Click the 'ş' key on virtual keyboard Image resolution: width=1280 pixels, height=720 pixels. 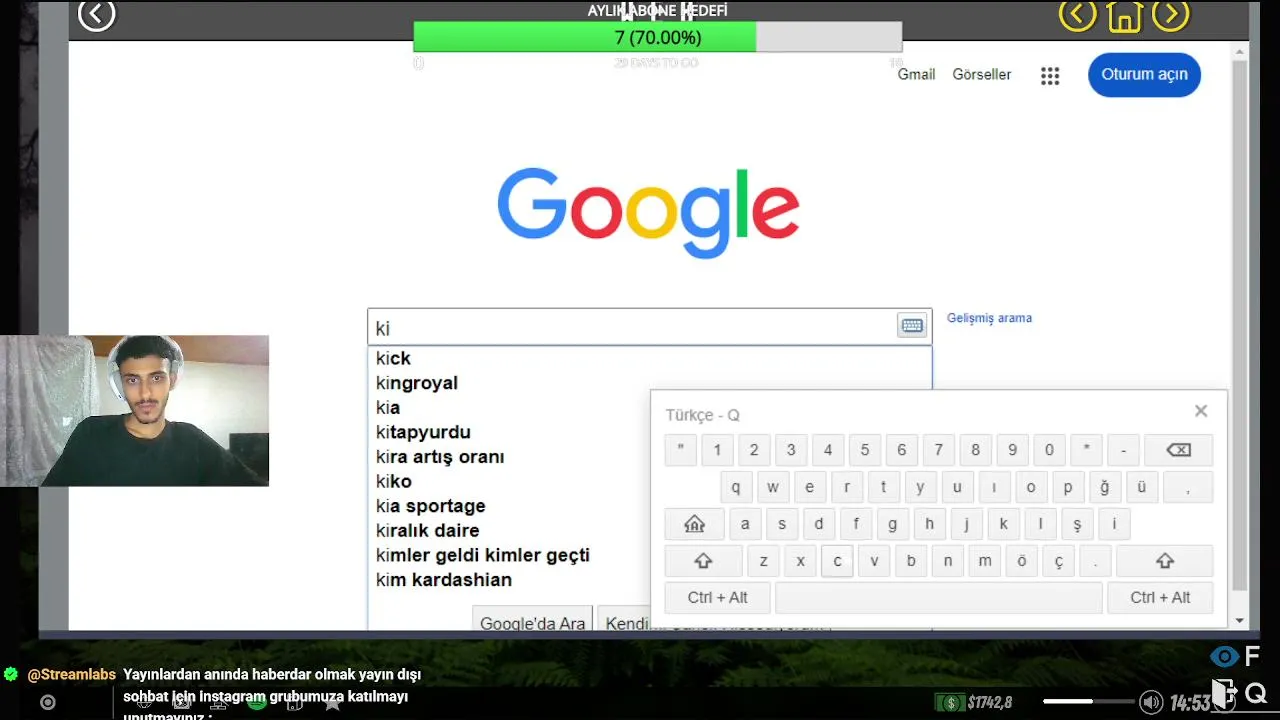tap(1077, 524)
